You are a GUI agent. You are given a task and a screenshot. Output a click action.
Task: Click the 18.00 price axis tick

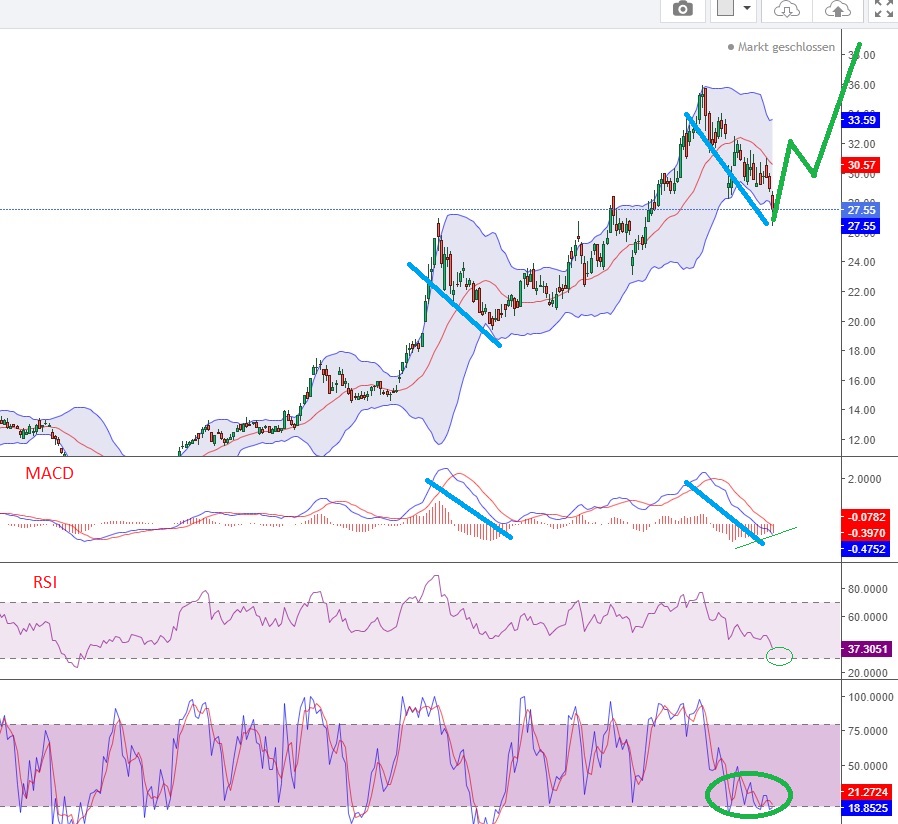tap(861, 351)
